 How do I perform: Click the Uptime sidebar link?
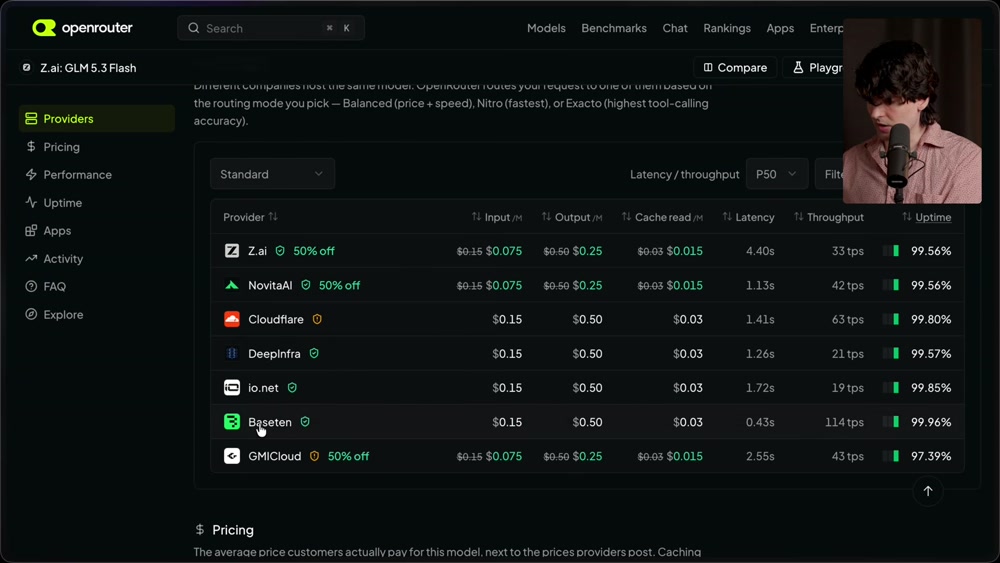point(62,203)
